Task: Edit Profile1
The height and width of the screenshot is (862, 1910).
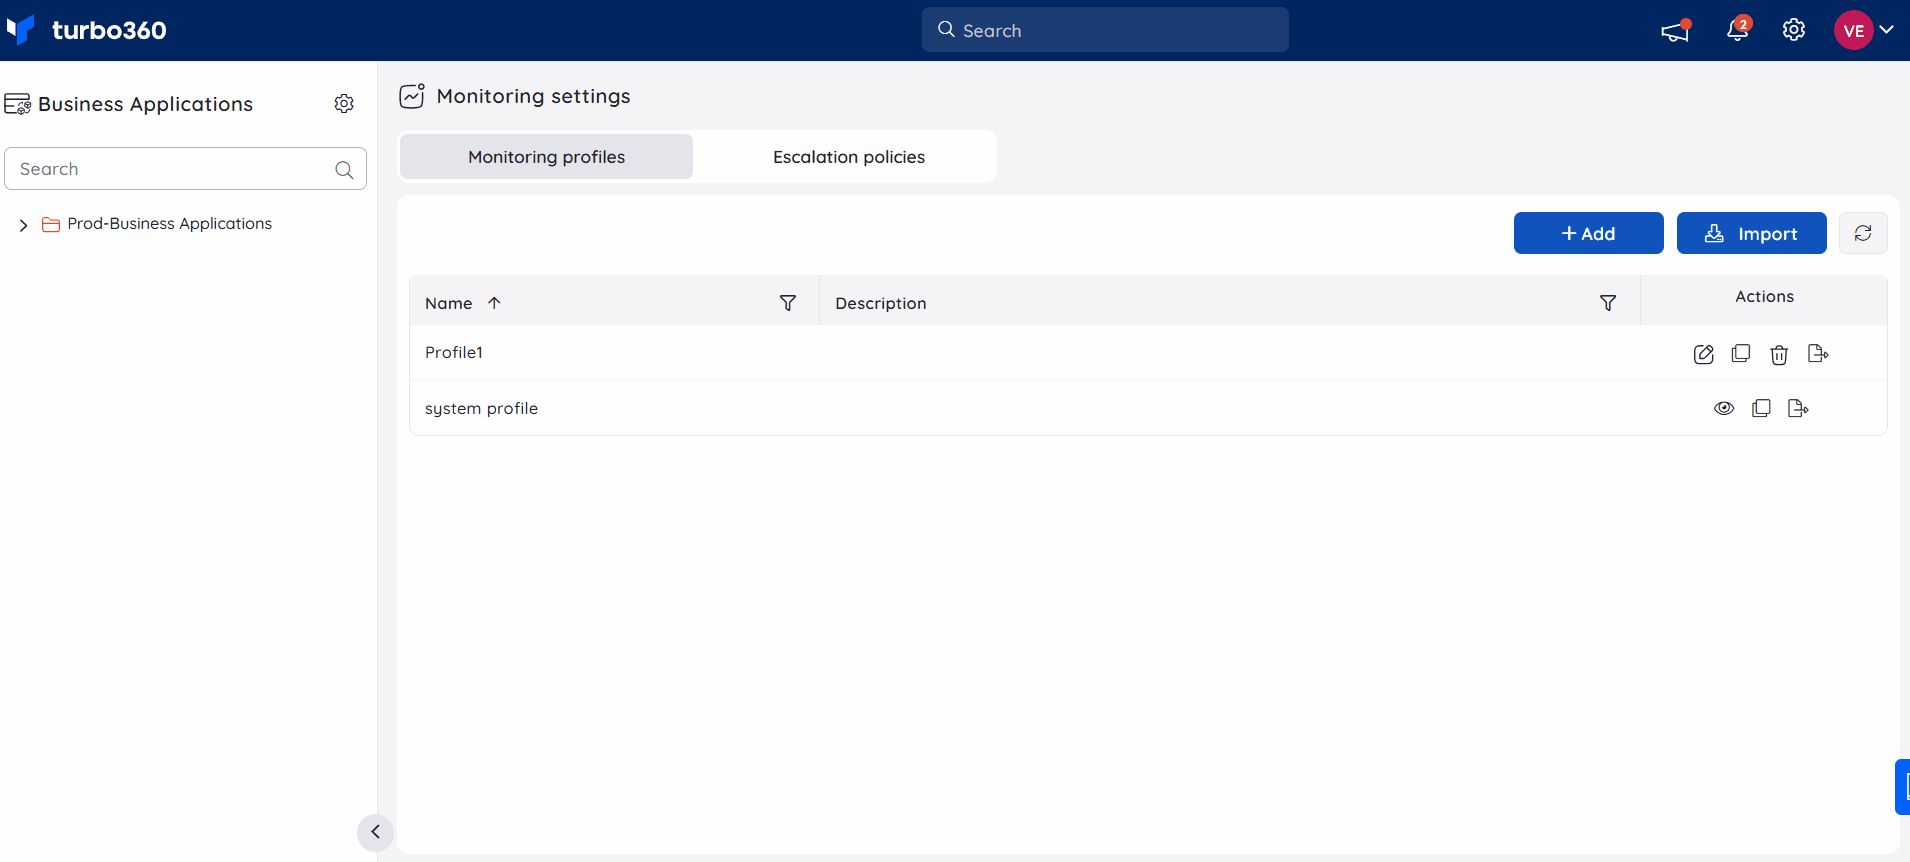Action: pyautogui.click(x=1704, y=354)
